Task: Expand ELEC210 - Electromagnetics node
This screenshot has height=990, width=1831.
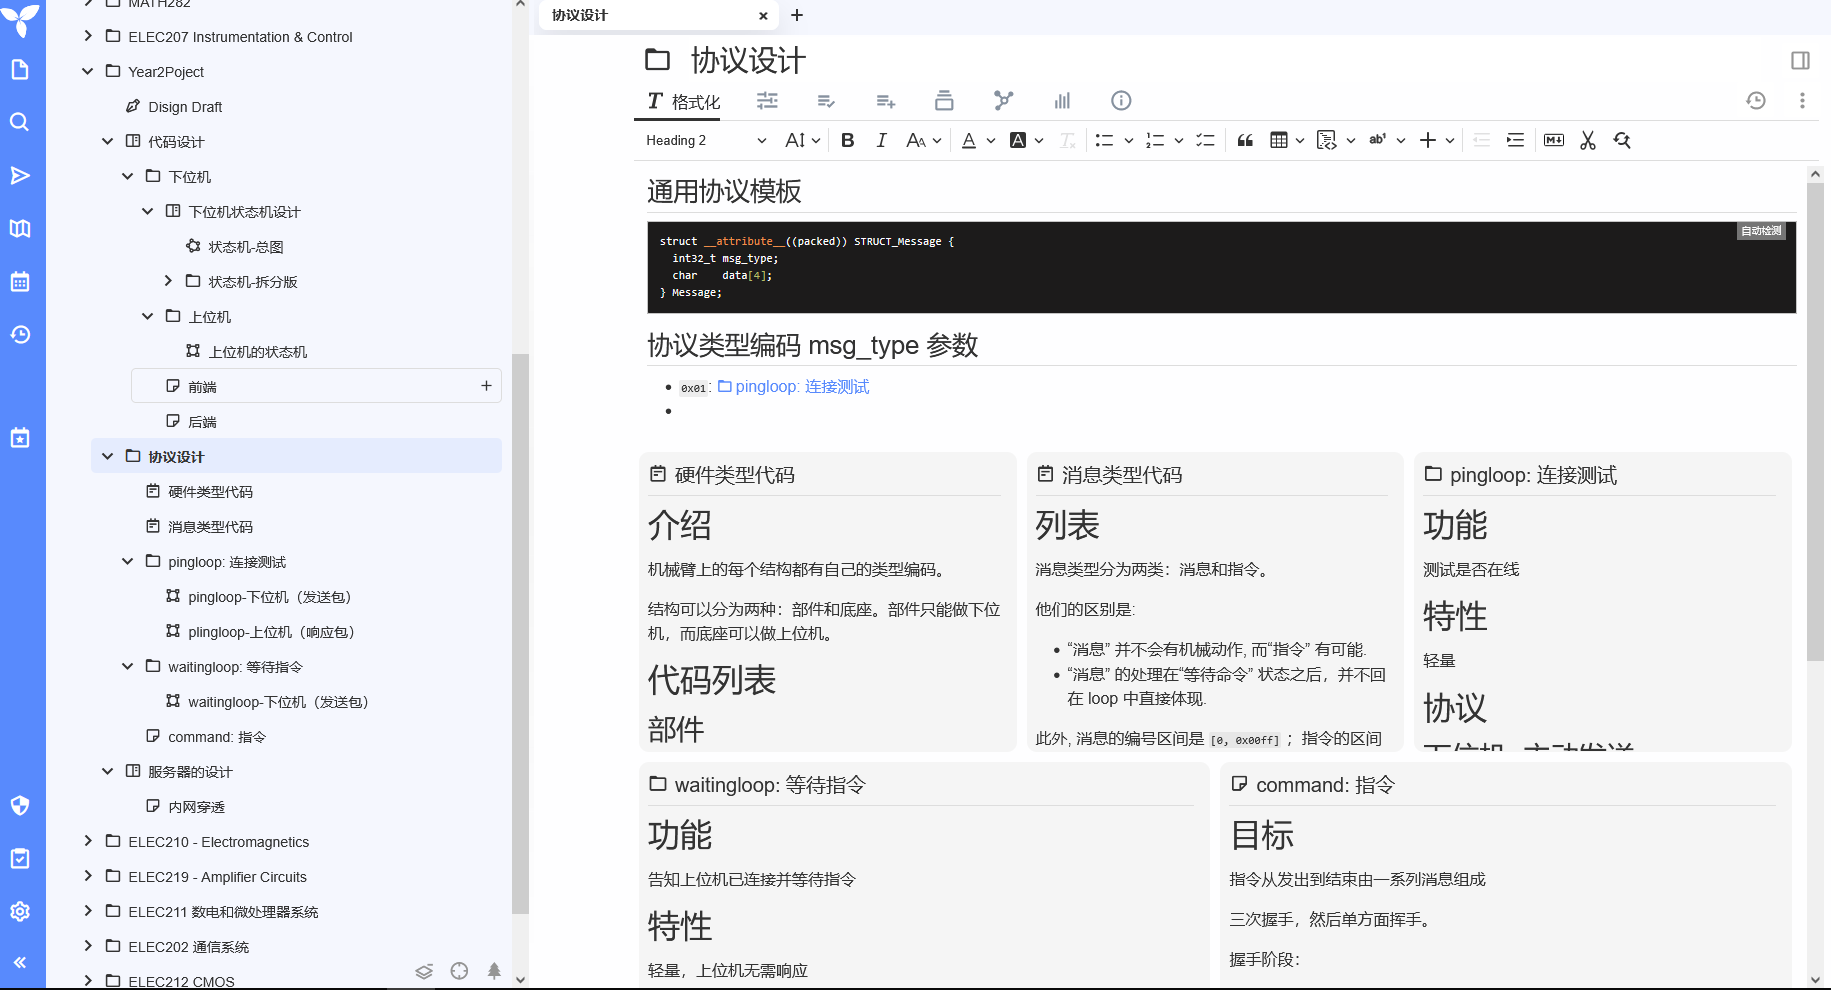Action: (88, 841)
